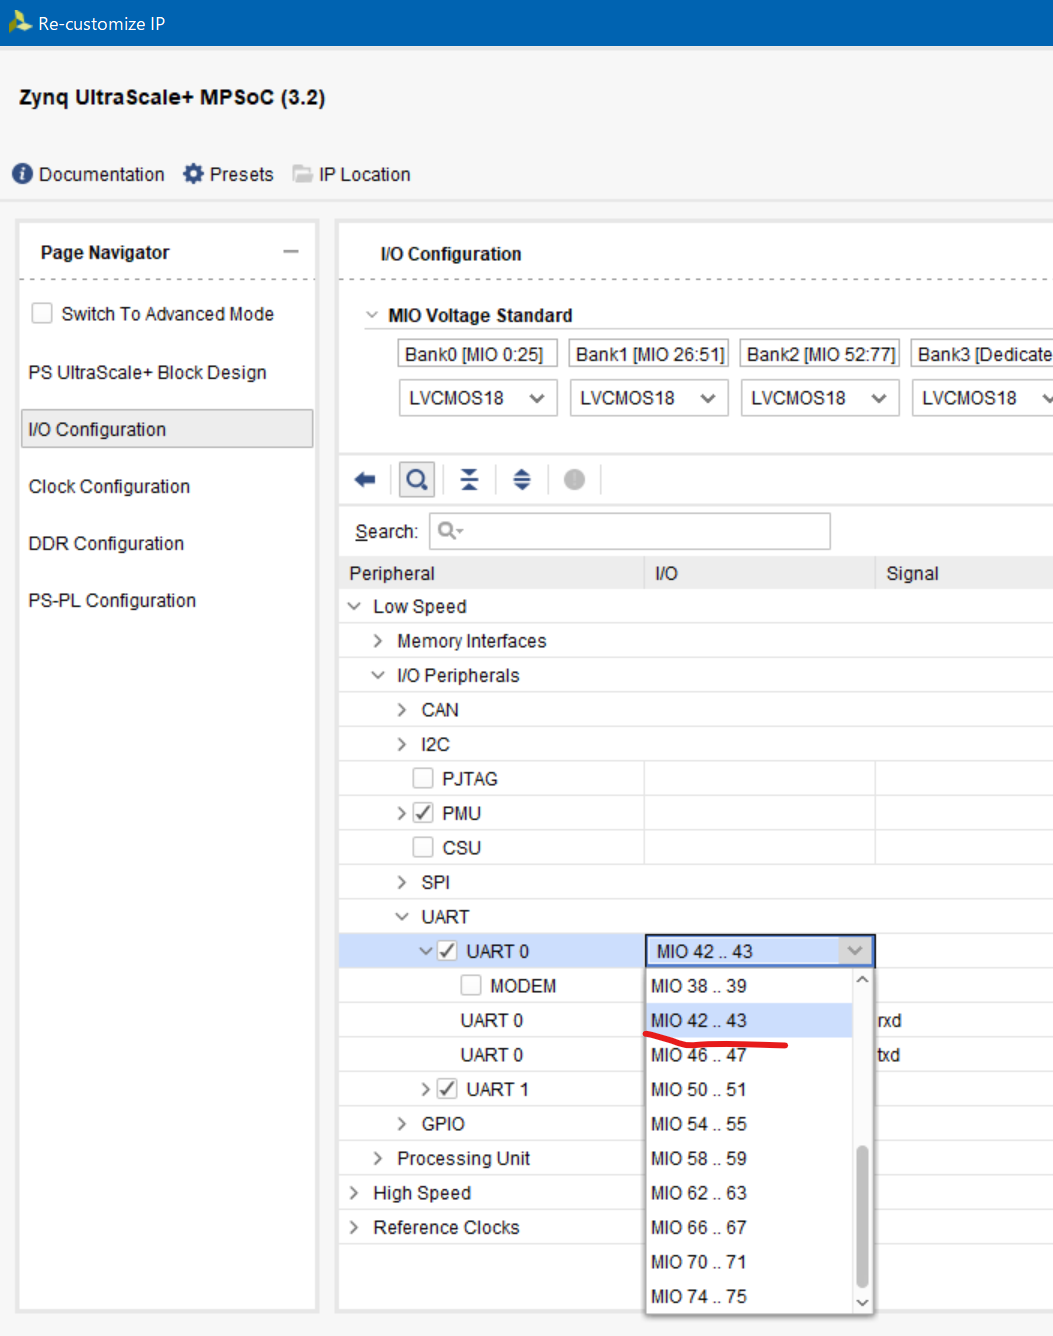Collapse the UART node
1053x1336 pixels.
(402, 916)
